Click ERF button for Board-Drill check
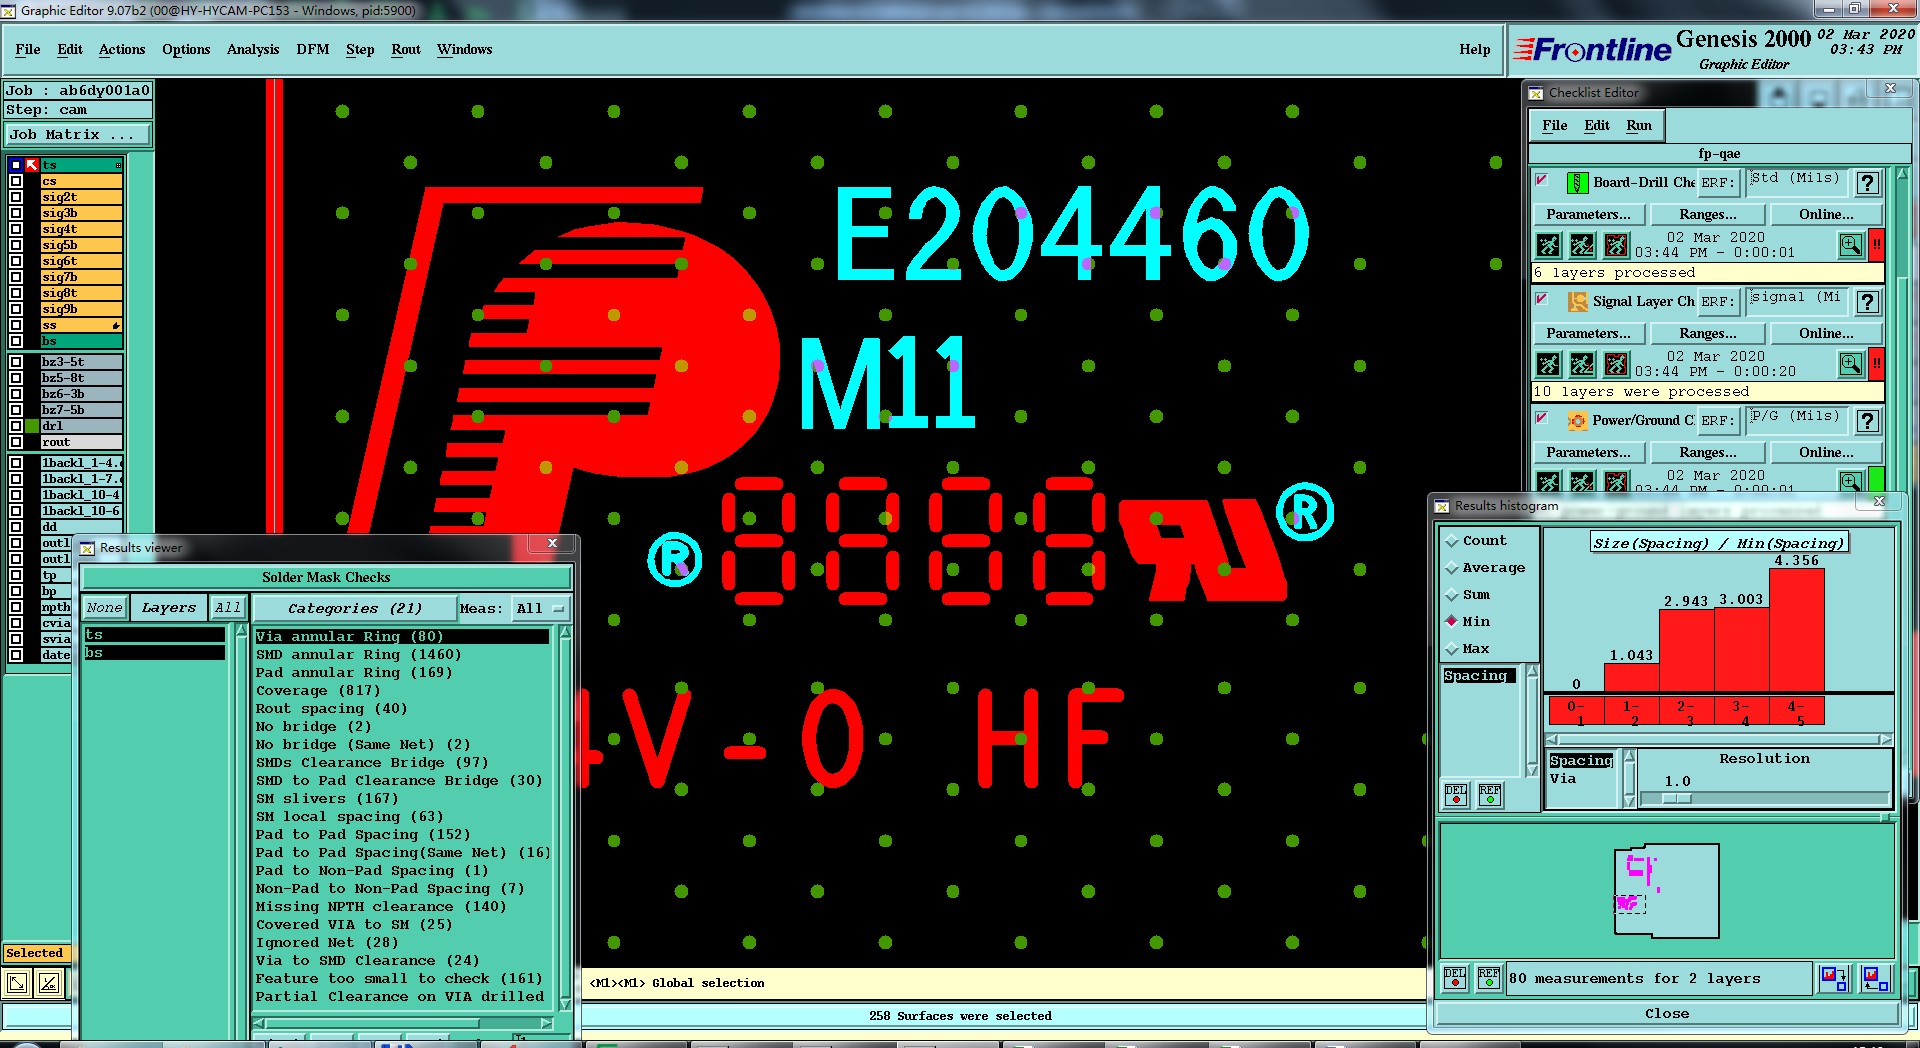This screenshot has width=1920, height=1048. [x=1719, y=183]
